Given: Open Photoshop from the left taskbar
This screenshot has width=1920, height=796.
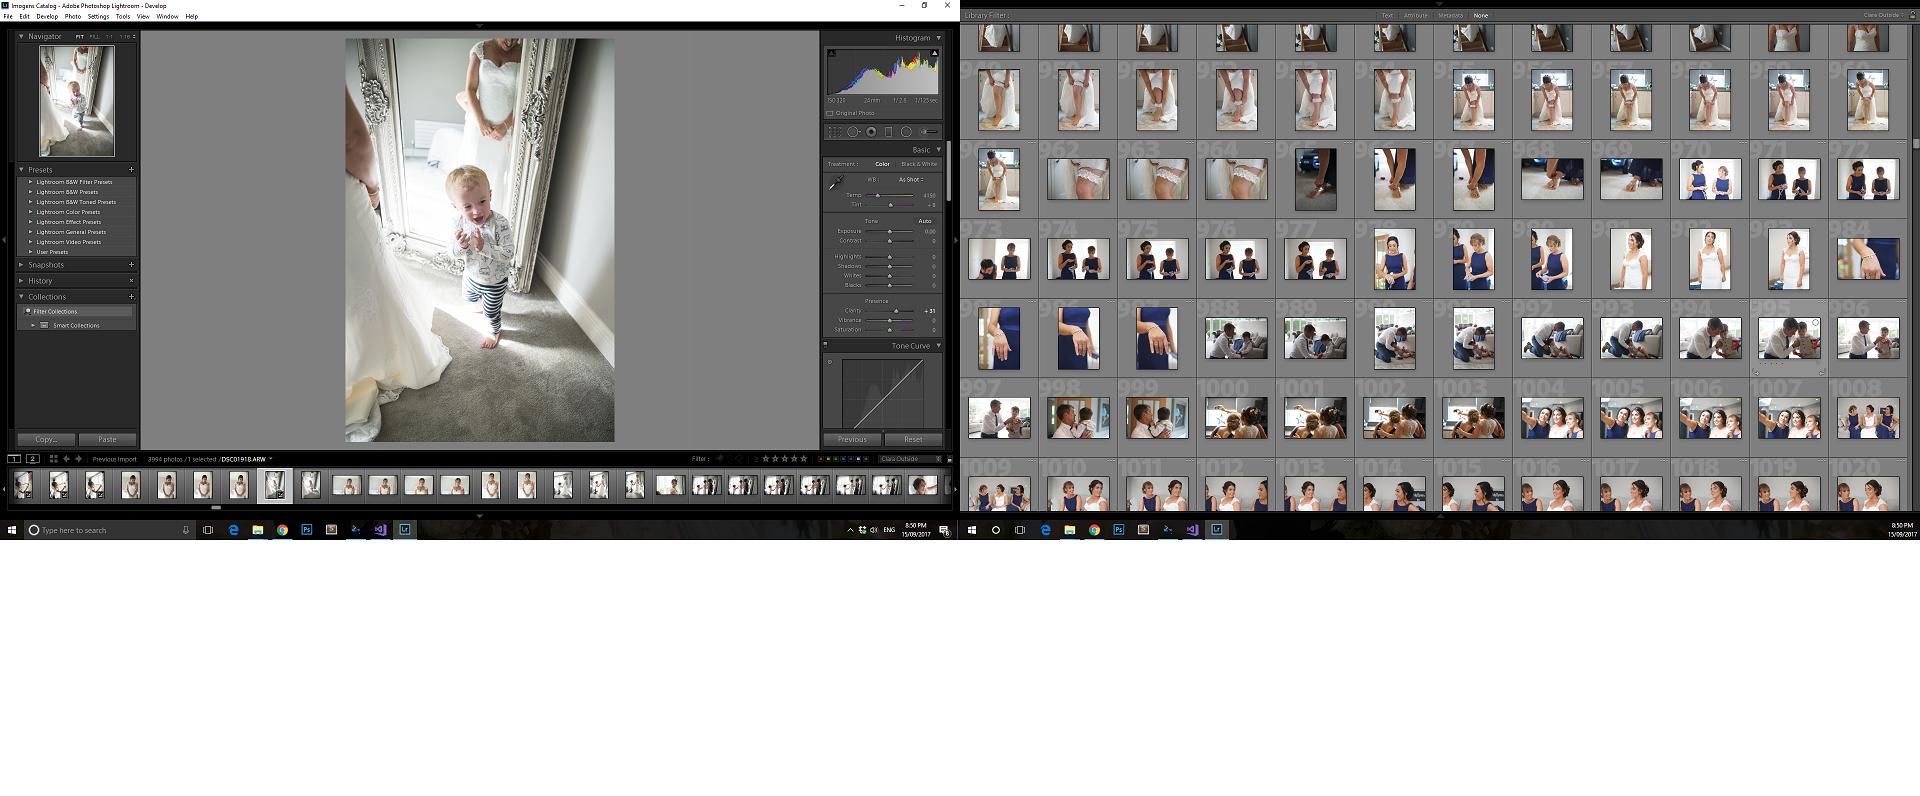Looking at the screenshot, I should (307, 530).
